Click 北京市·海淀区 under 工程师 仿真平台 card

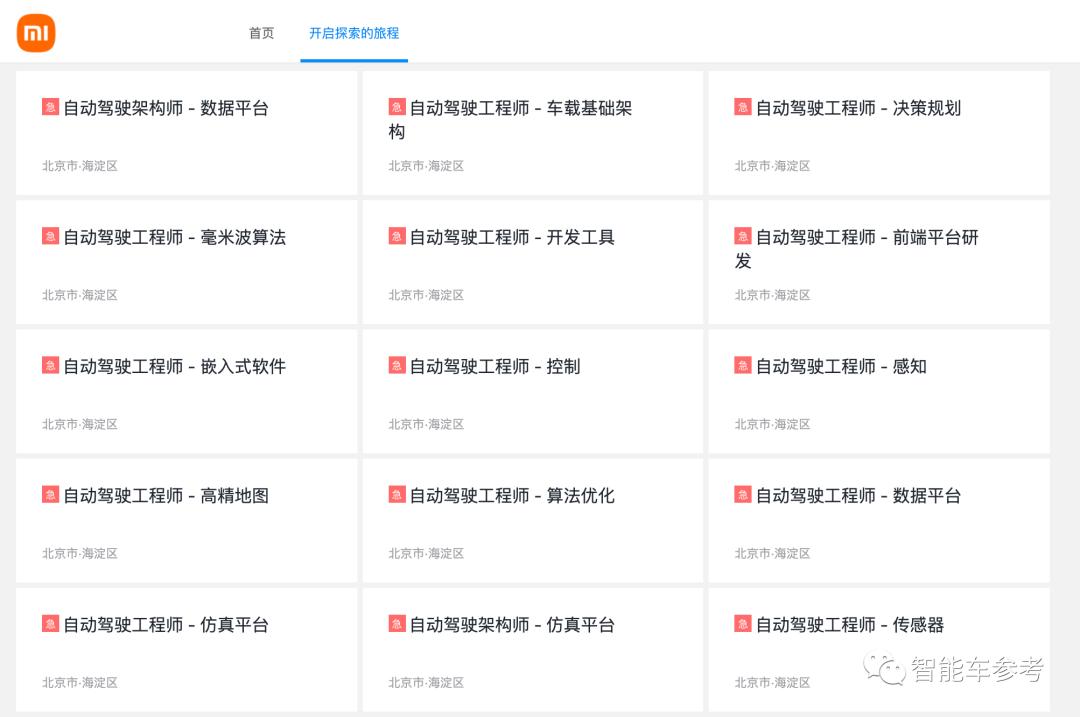click(80, 683)
